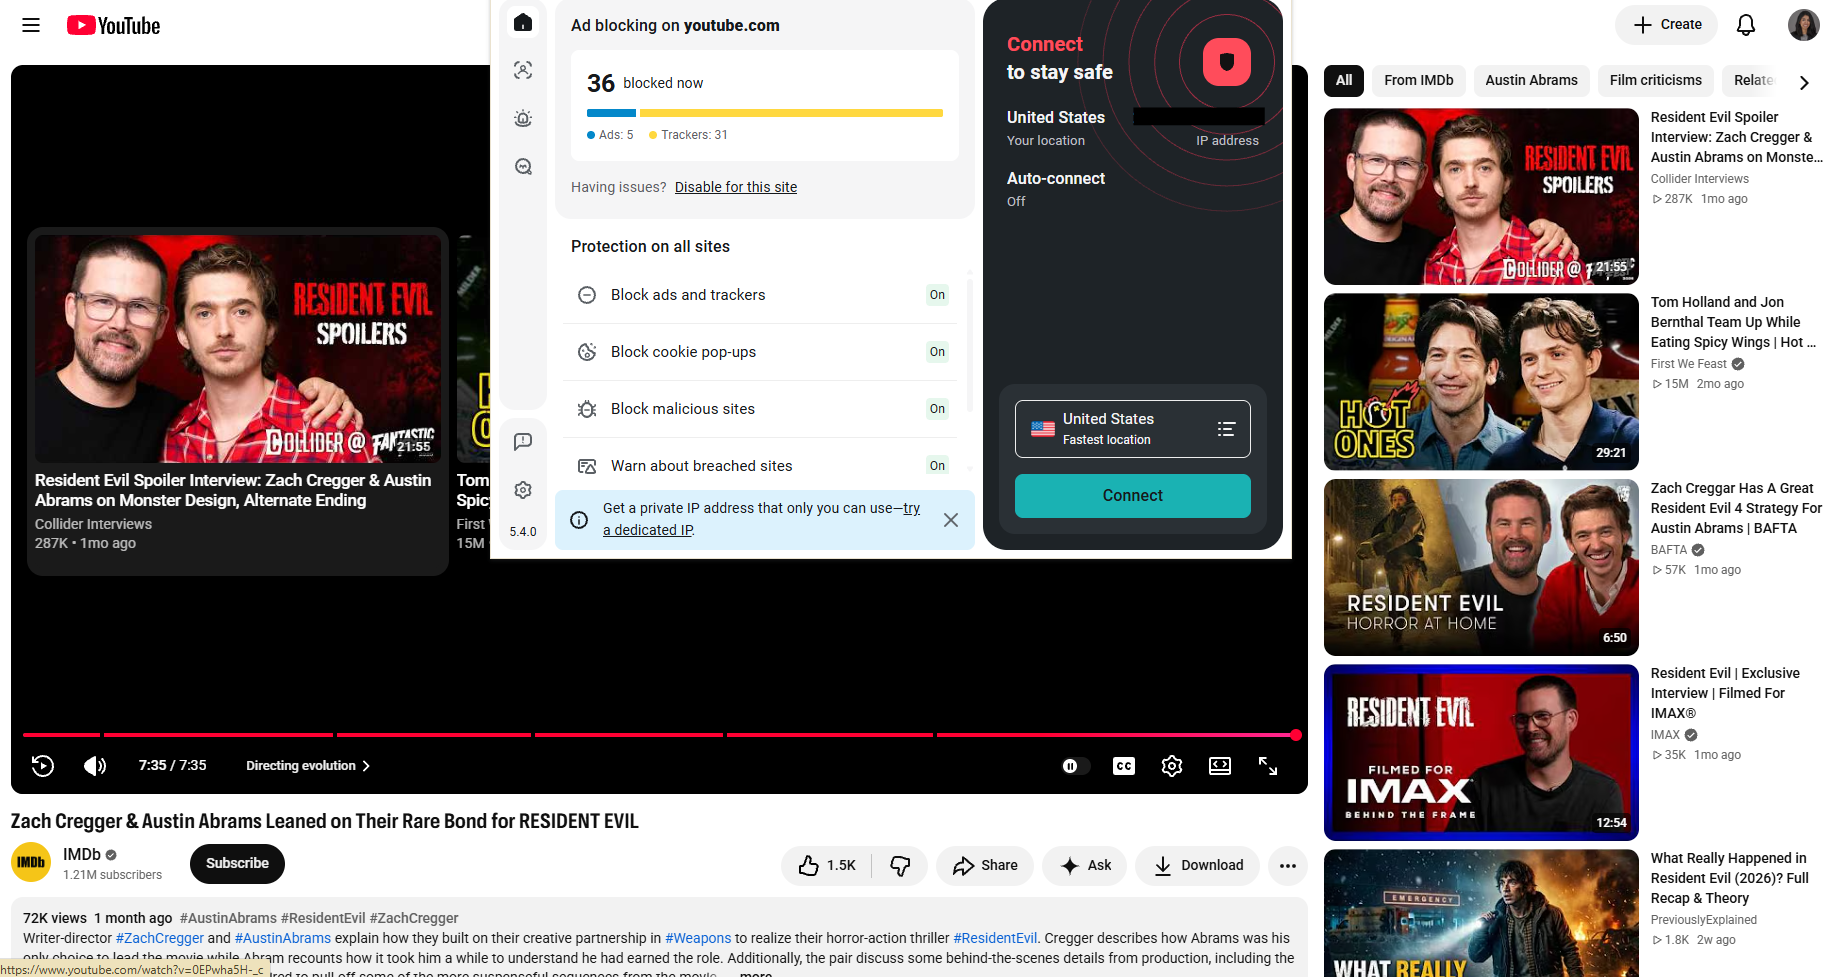Open the extension feedback chat icon
This screenshot has height=977, width=1842.
523,441
